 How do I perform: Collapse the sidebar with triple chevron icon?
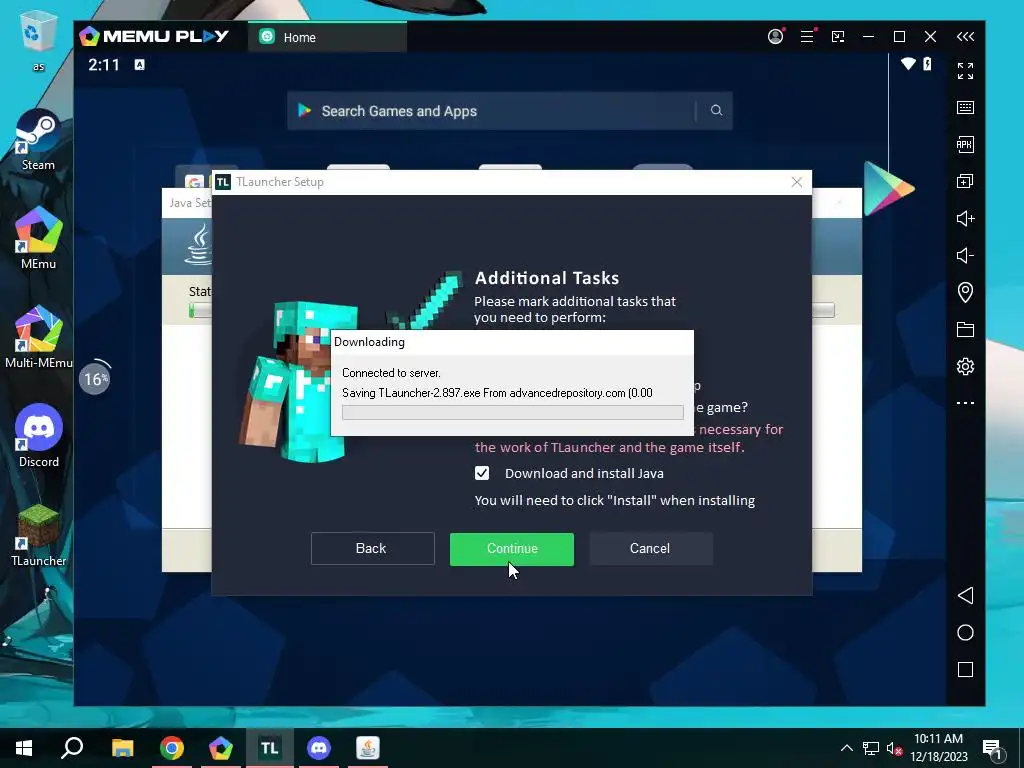coord(965,37)
